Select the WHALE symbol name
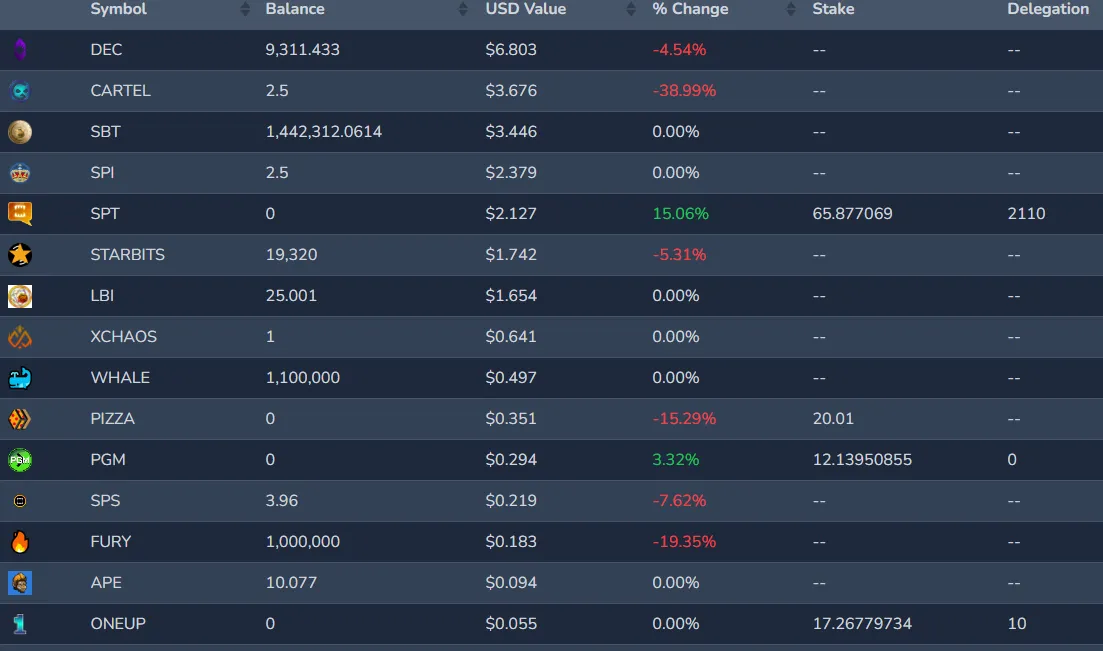 [x=120, y=378]
